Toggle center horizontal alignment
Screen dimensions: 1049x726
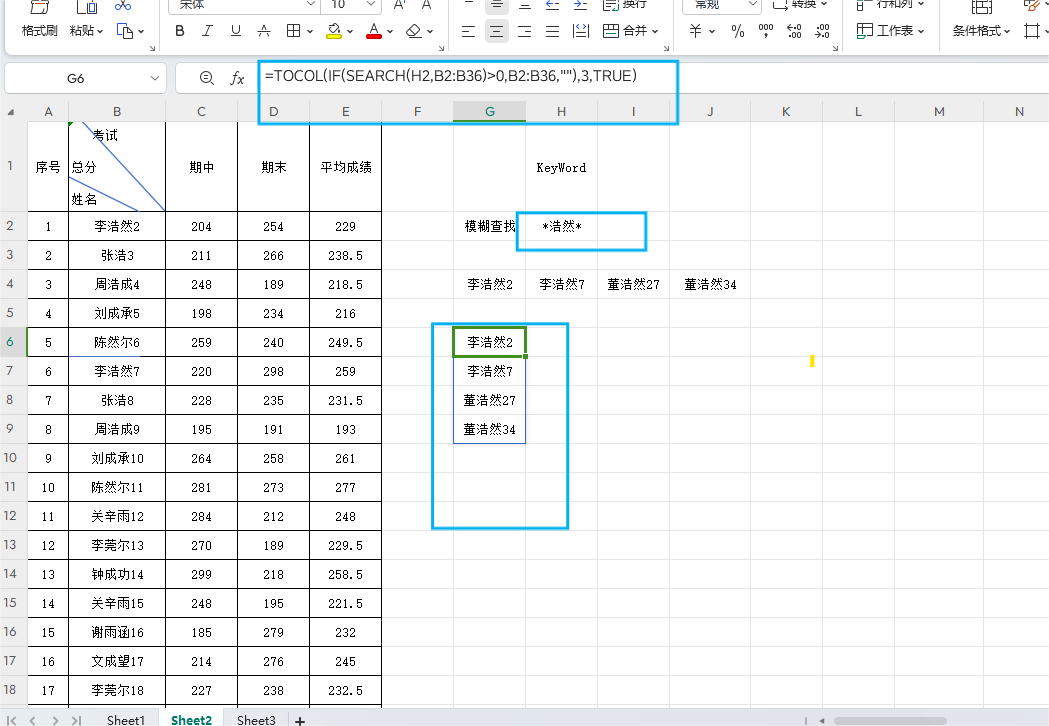click(x=496, y=31)
